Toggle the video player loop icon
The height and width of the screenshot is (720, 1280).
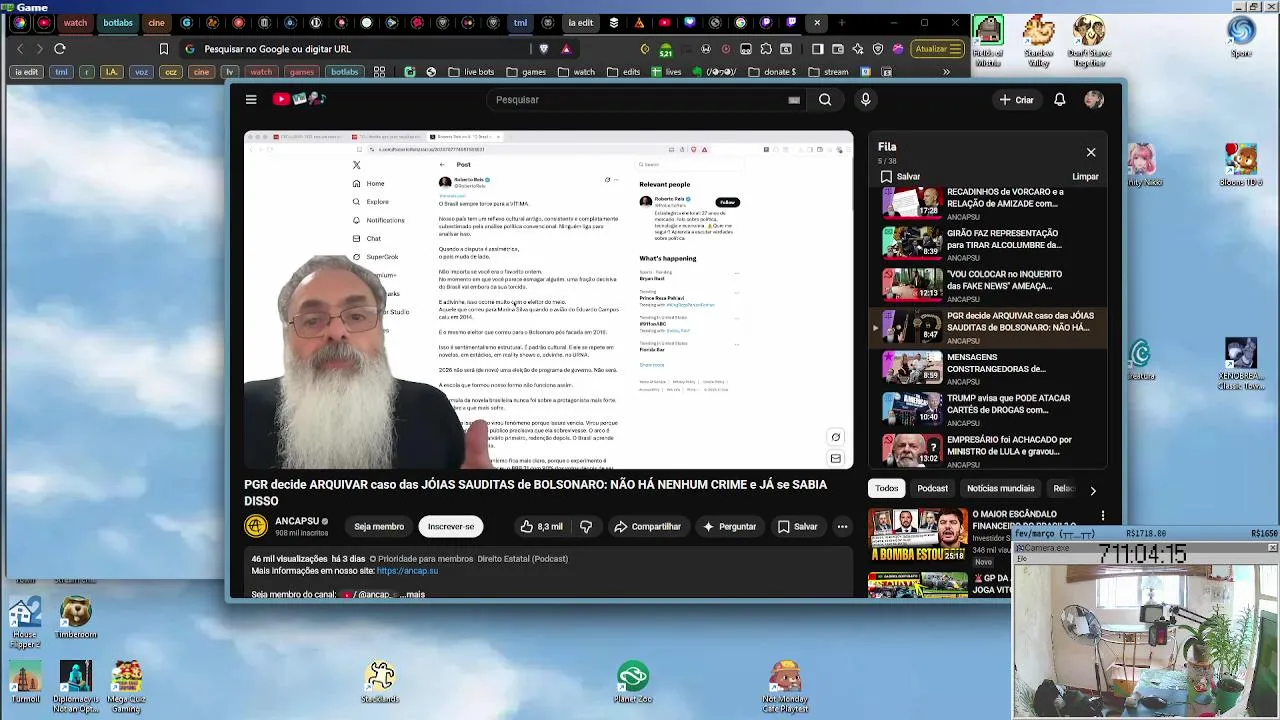point(836,437)
